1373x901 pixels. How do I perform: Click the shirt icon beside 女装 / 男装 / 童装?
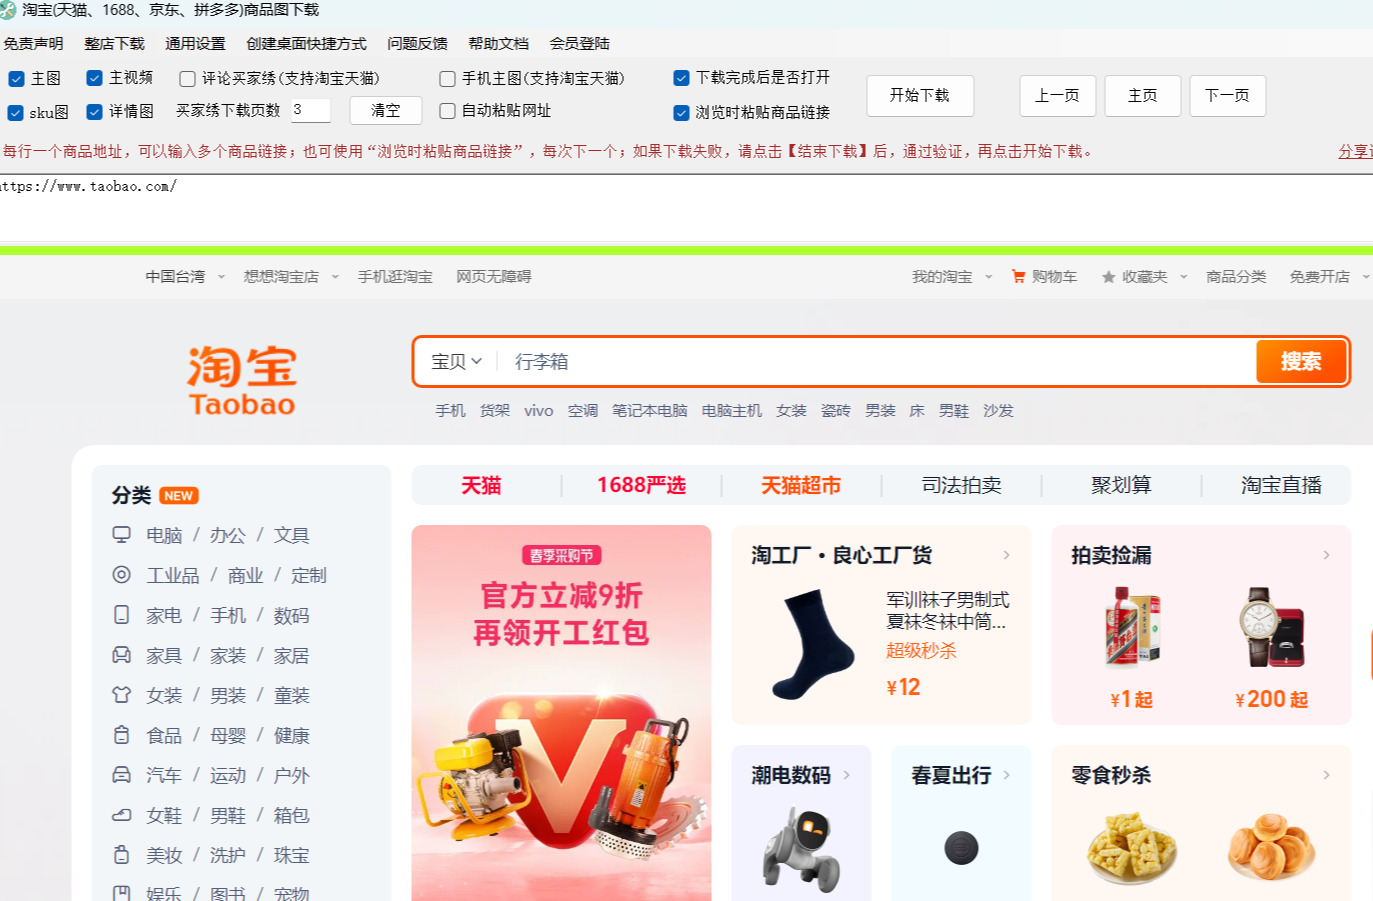tap(122, 695)
